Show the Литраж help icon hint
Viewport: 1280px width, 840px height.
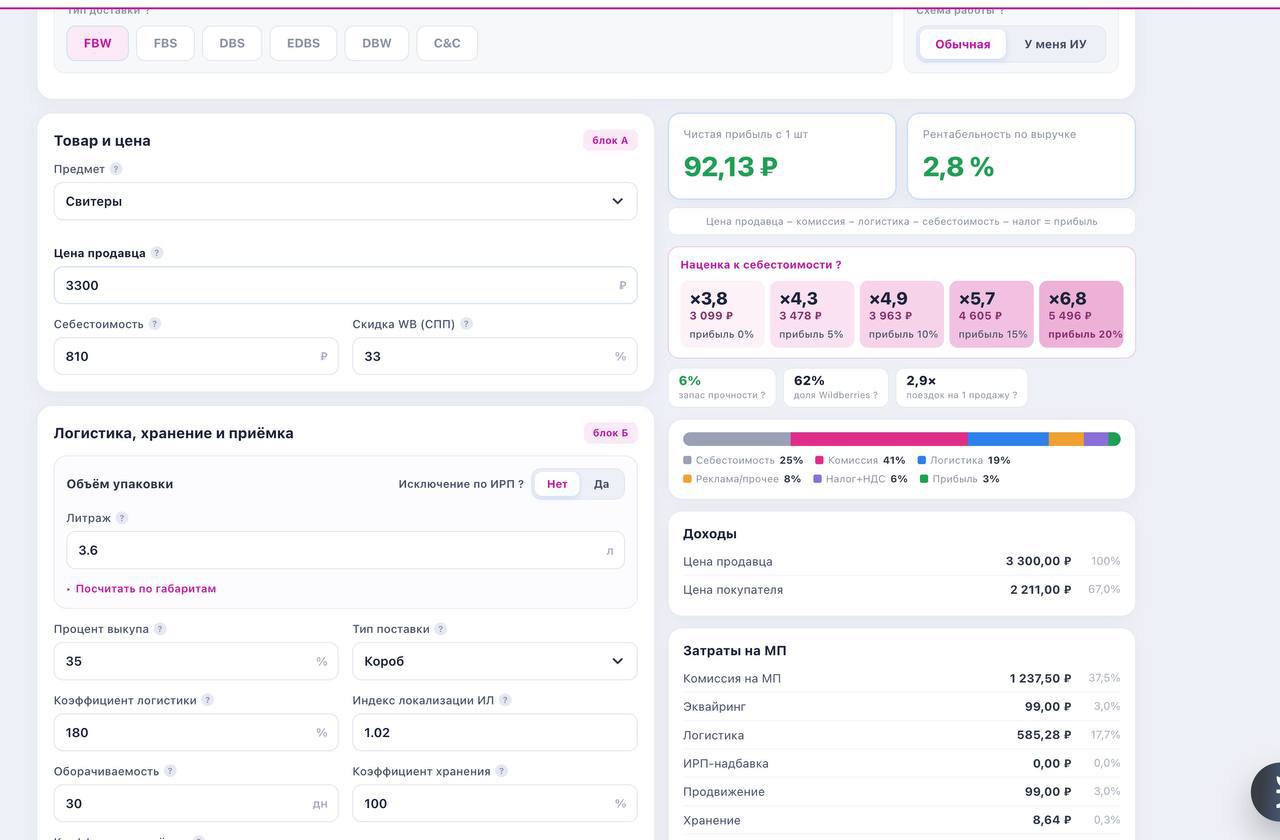(x=122, y=518)
